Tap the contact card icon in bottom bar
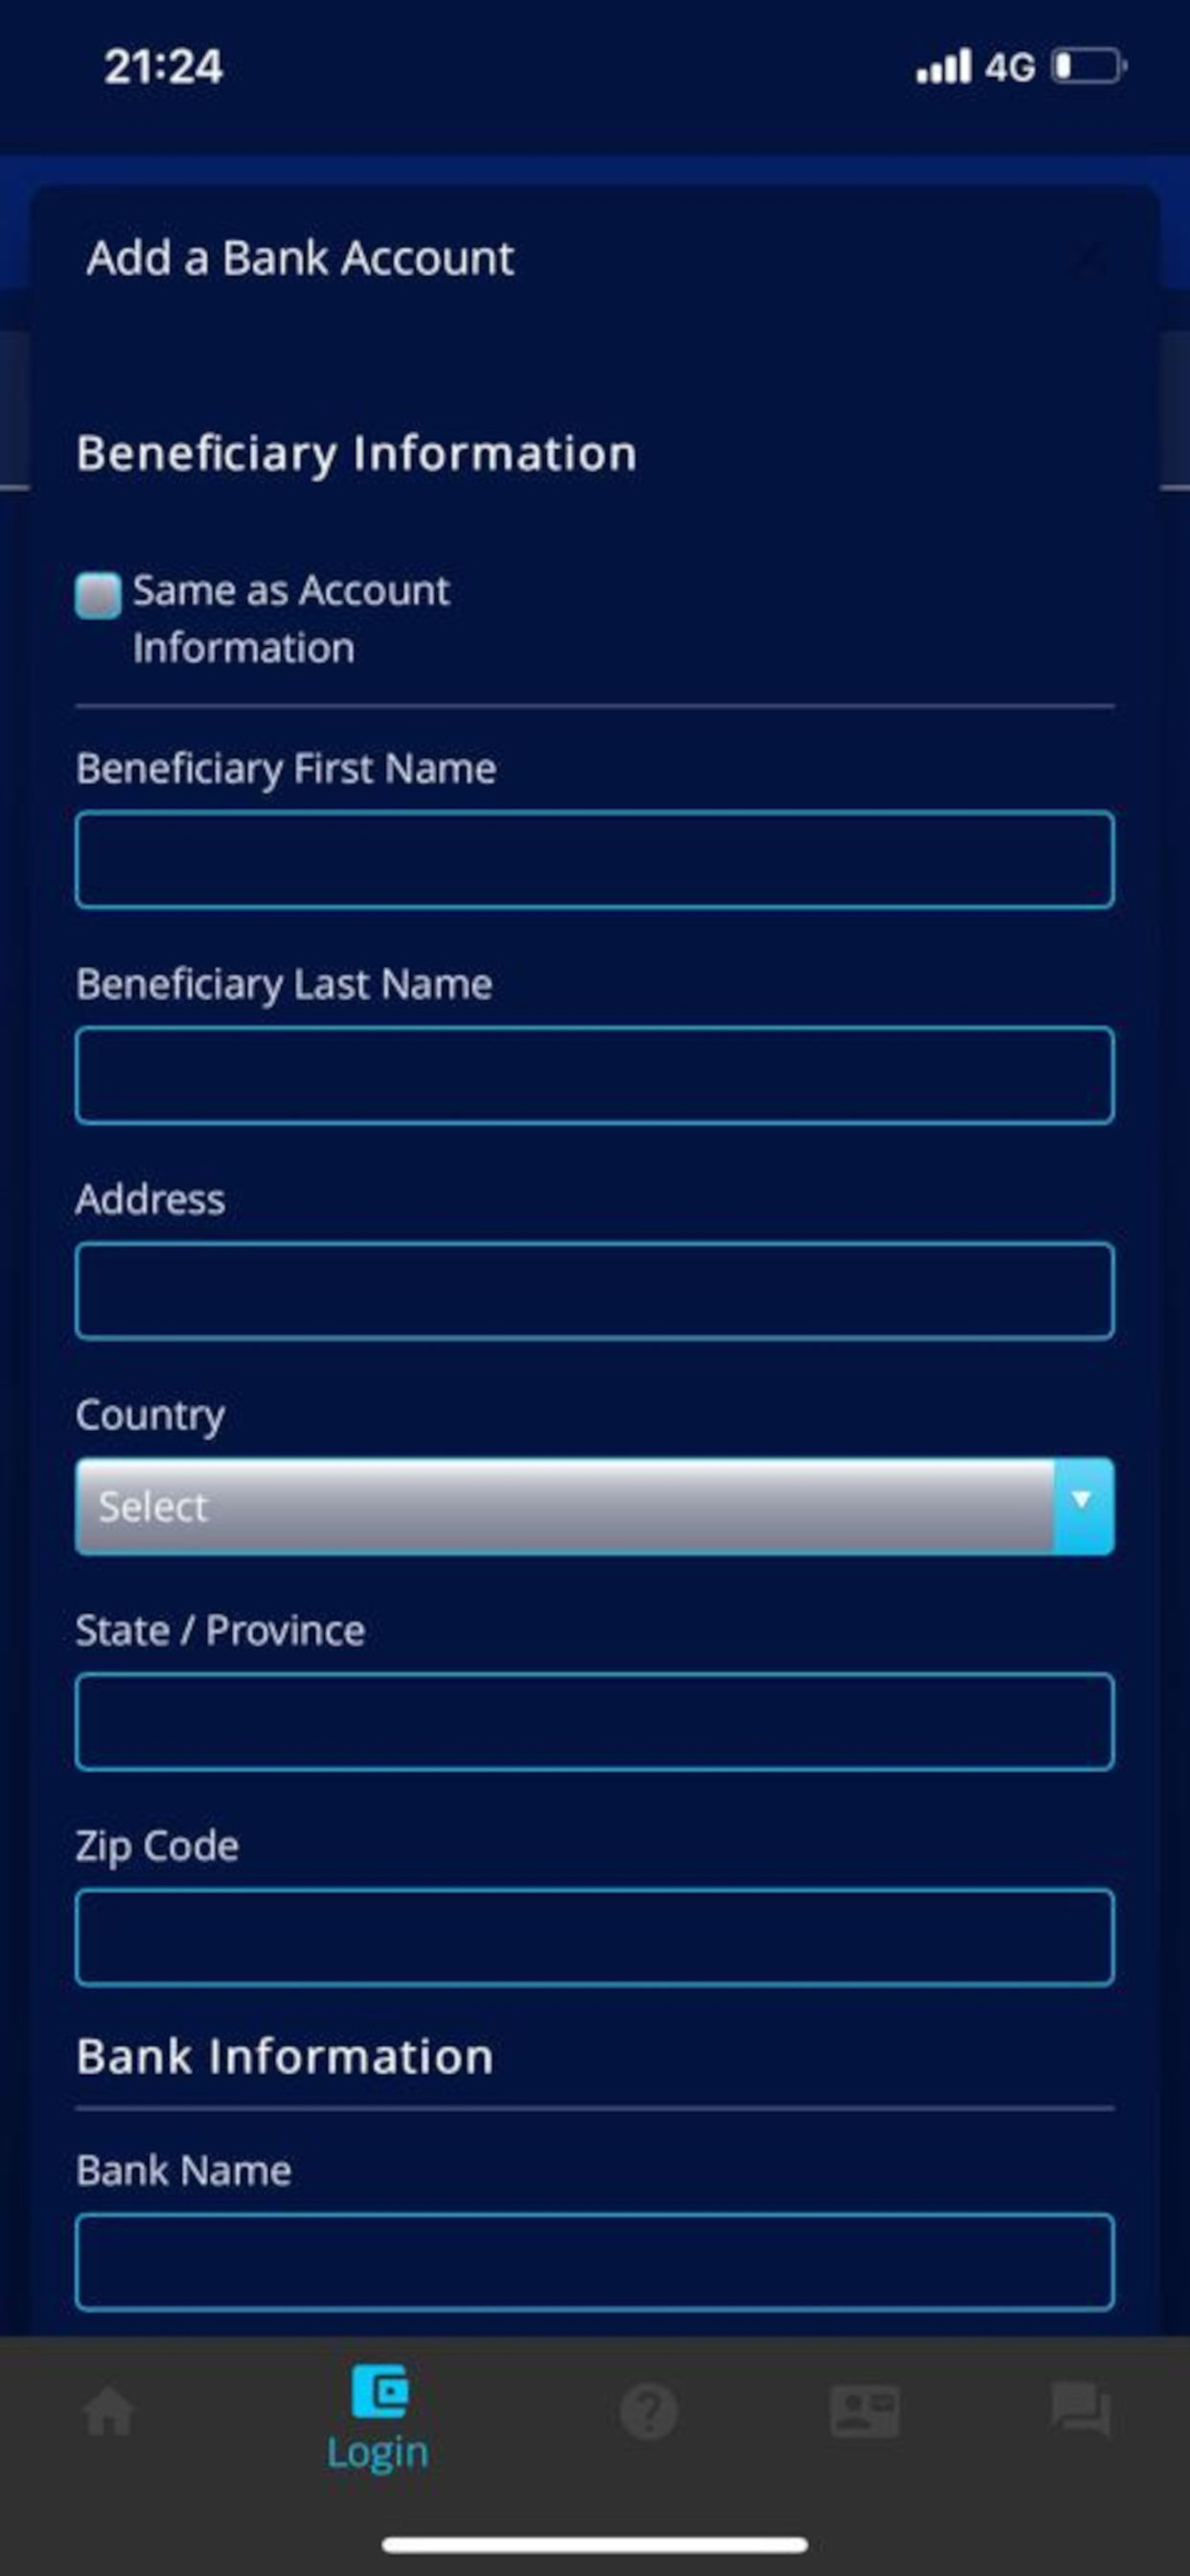 [x=866, y=2413]
